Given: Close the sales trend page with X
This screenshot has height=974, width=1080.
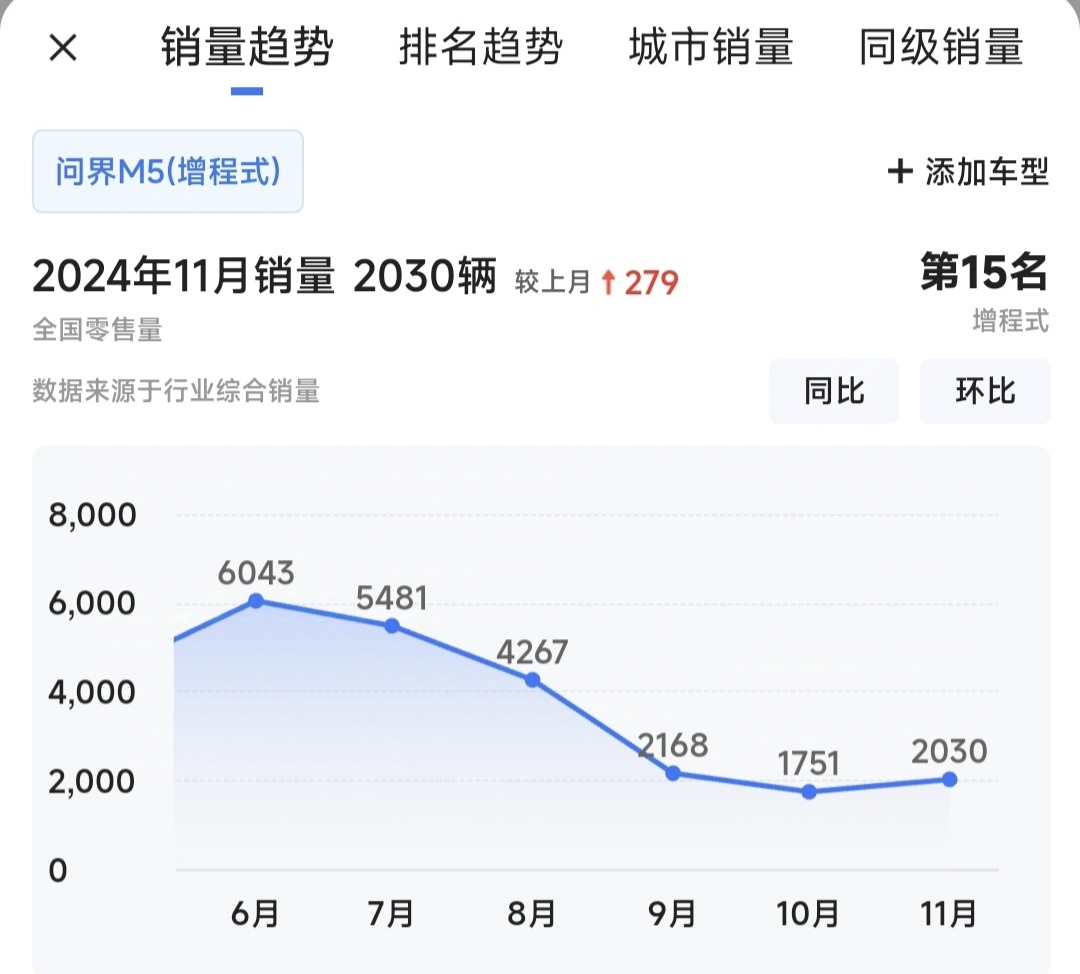Looking at the screenshot, I should [x=63, y=48].
